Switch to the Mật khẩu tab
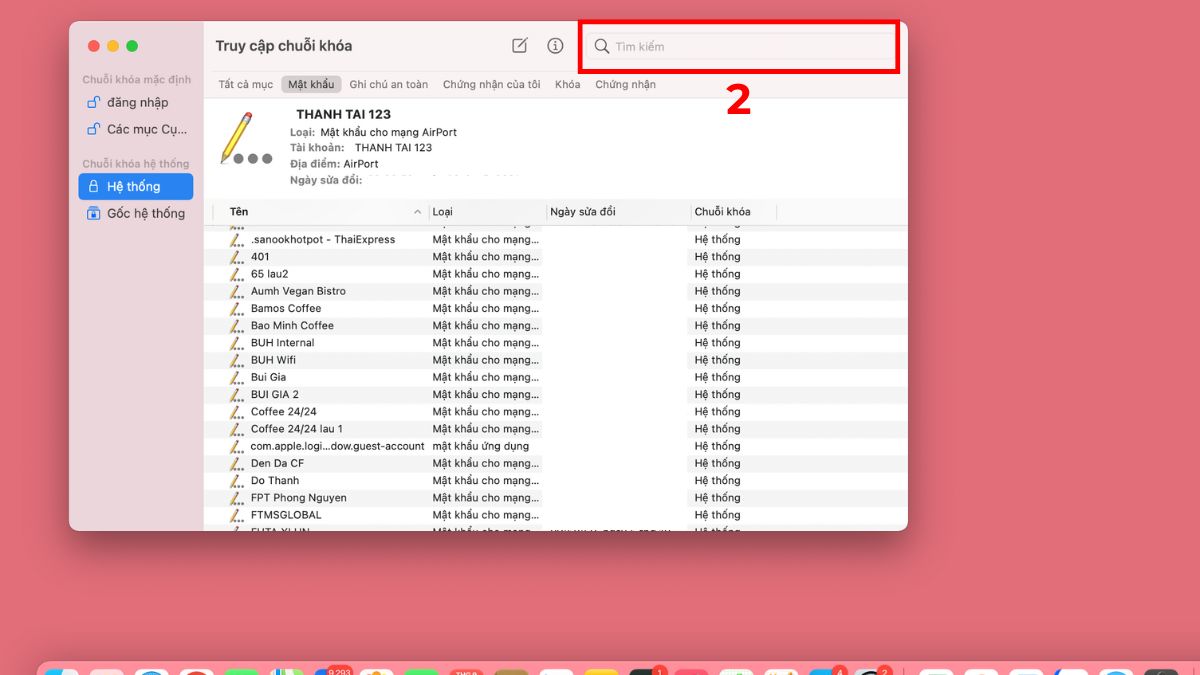This screenshot has height=675, width=1200. 311,85
